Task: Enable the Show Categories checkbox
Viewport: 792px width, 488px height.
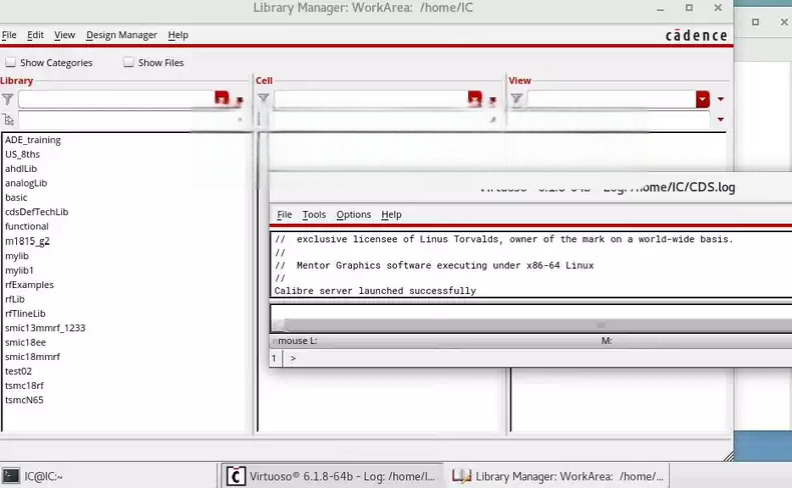Action: (11, 62)
